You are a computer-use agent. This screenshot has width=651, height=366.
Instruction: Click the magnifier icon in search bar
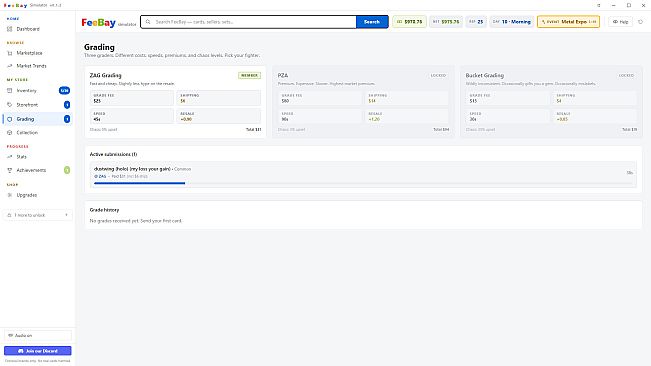click(x=148, y=22)
